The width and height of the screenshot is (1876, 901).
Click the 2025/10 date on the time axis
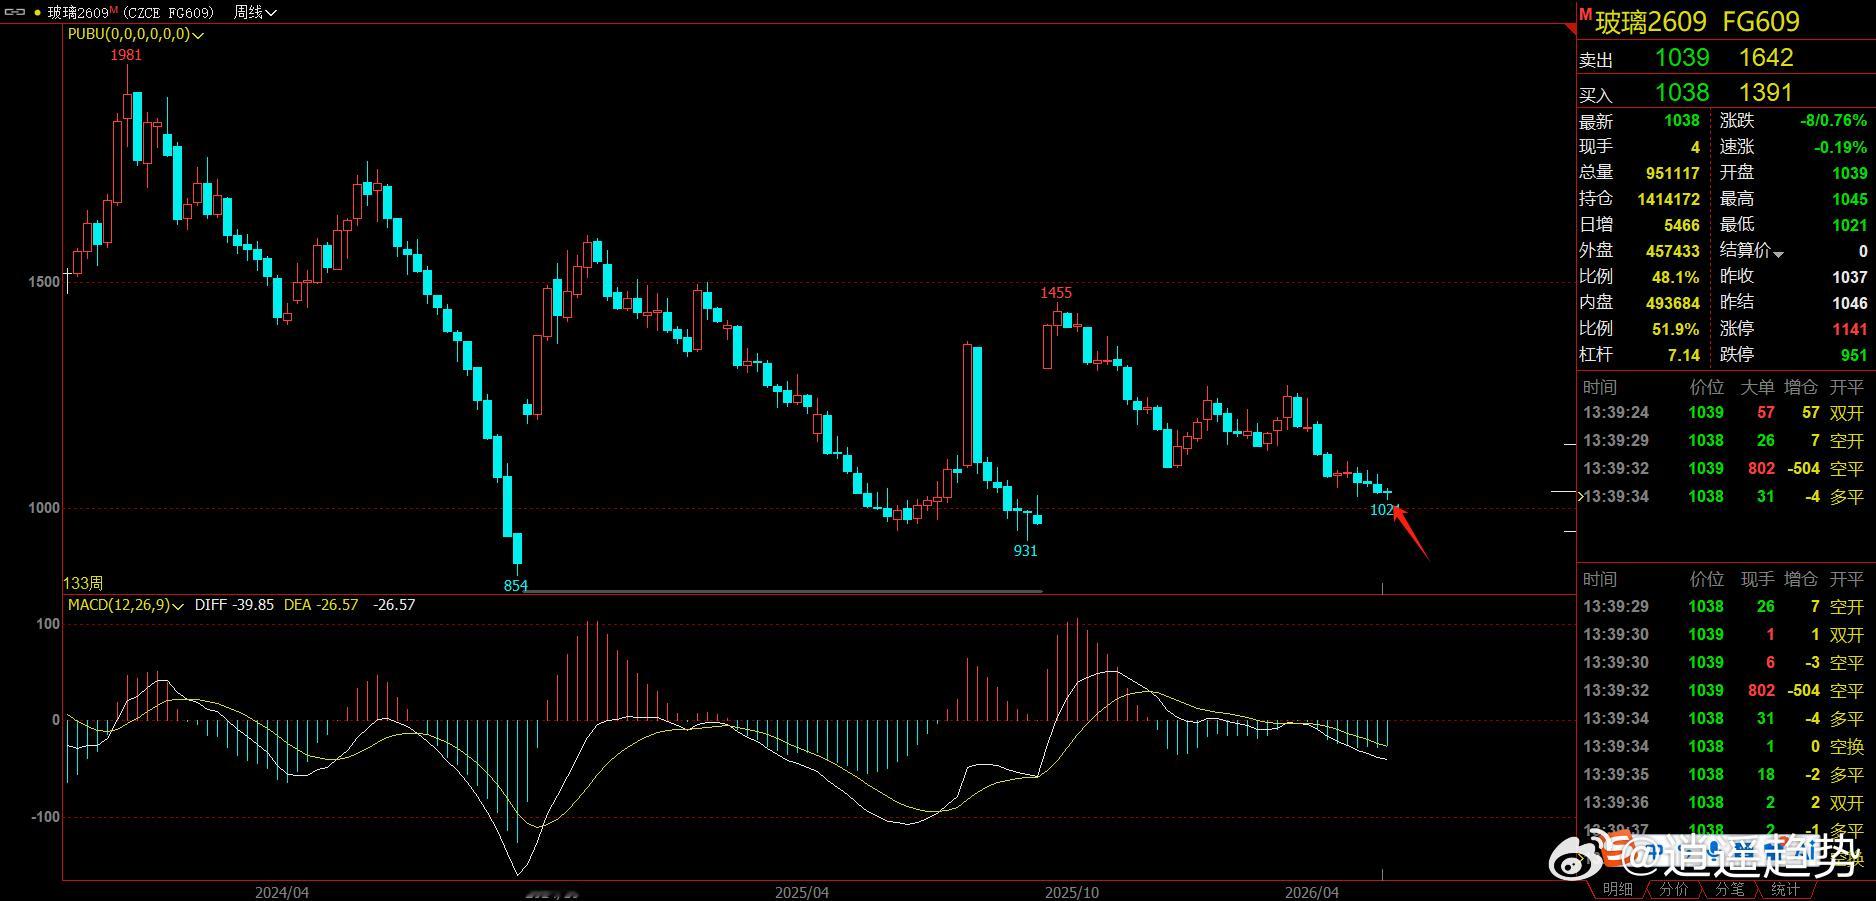click(1071, 892)
